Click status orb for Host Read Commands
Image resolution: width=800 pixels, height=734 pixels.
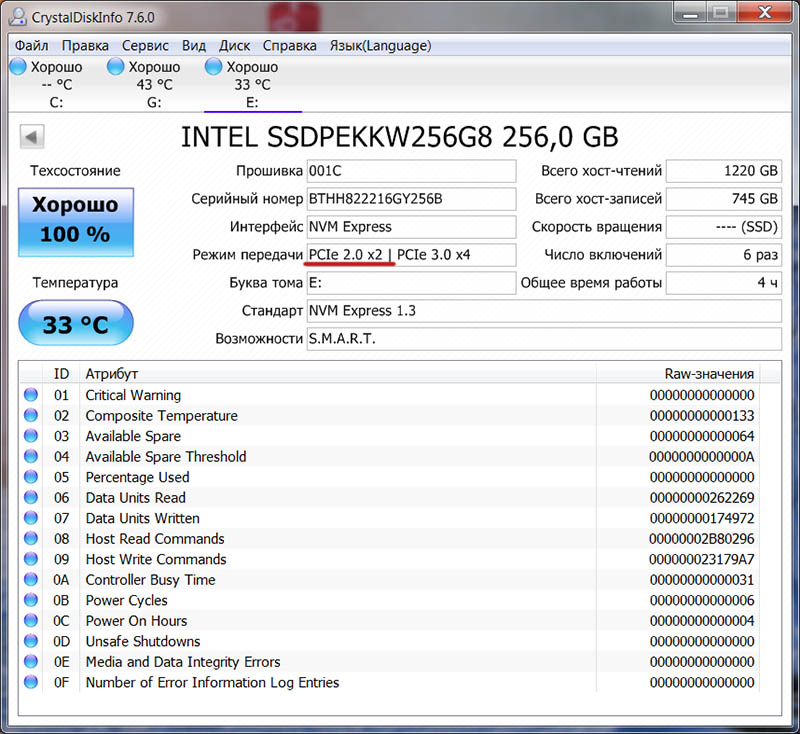[x=31, y=538]
